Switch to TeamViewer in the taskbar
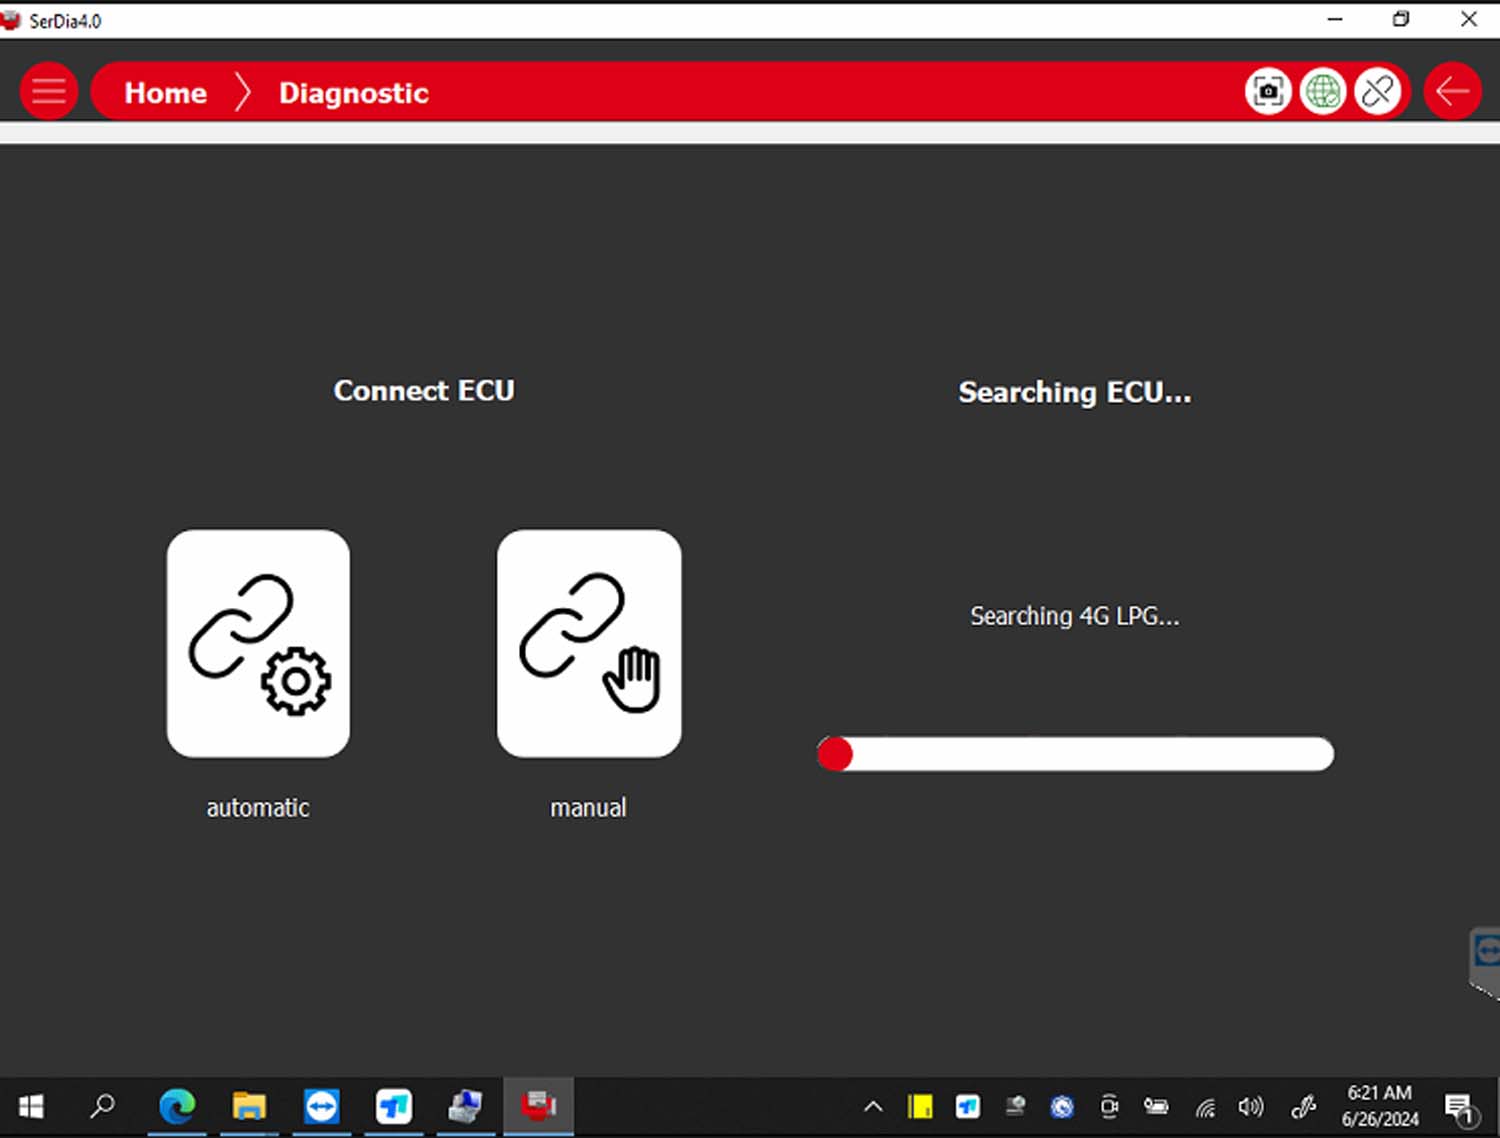The image size is (1500, 1138). click(321, 1106)
